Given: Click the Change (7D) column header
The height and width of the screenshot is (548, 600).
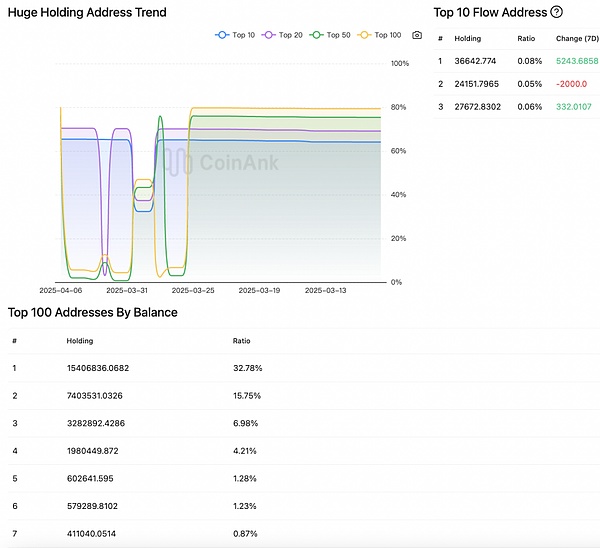Looking at the screenshot, I should pyautogui.click(x=577, y=38).
